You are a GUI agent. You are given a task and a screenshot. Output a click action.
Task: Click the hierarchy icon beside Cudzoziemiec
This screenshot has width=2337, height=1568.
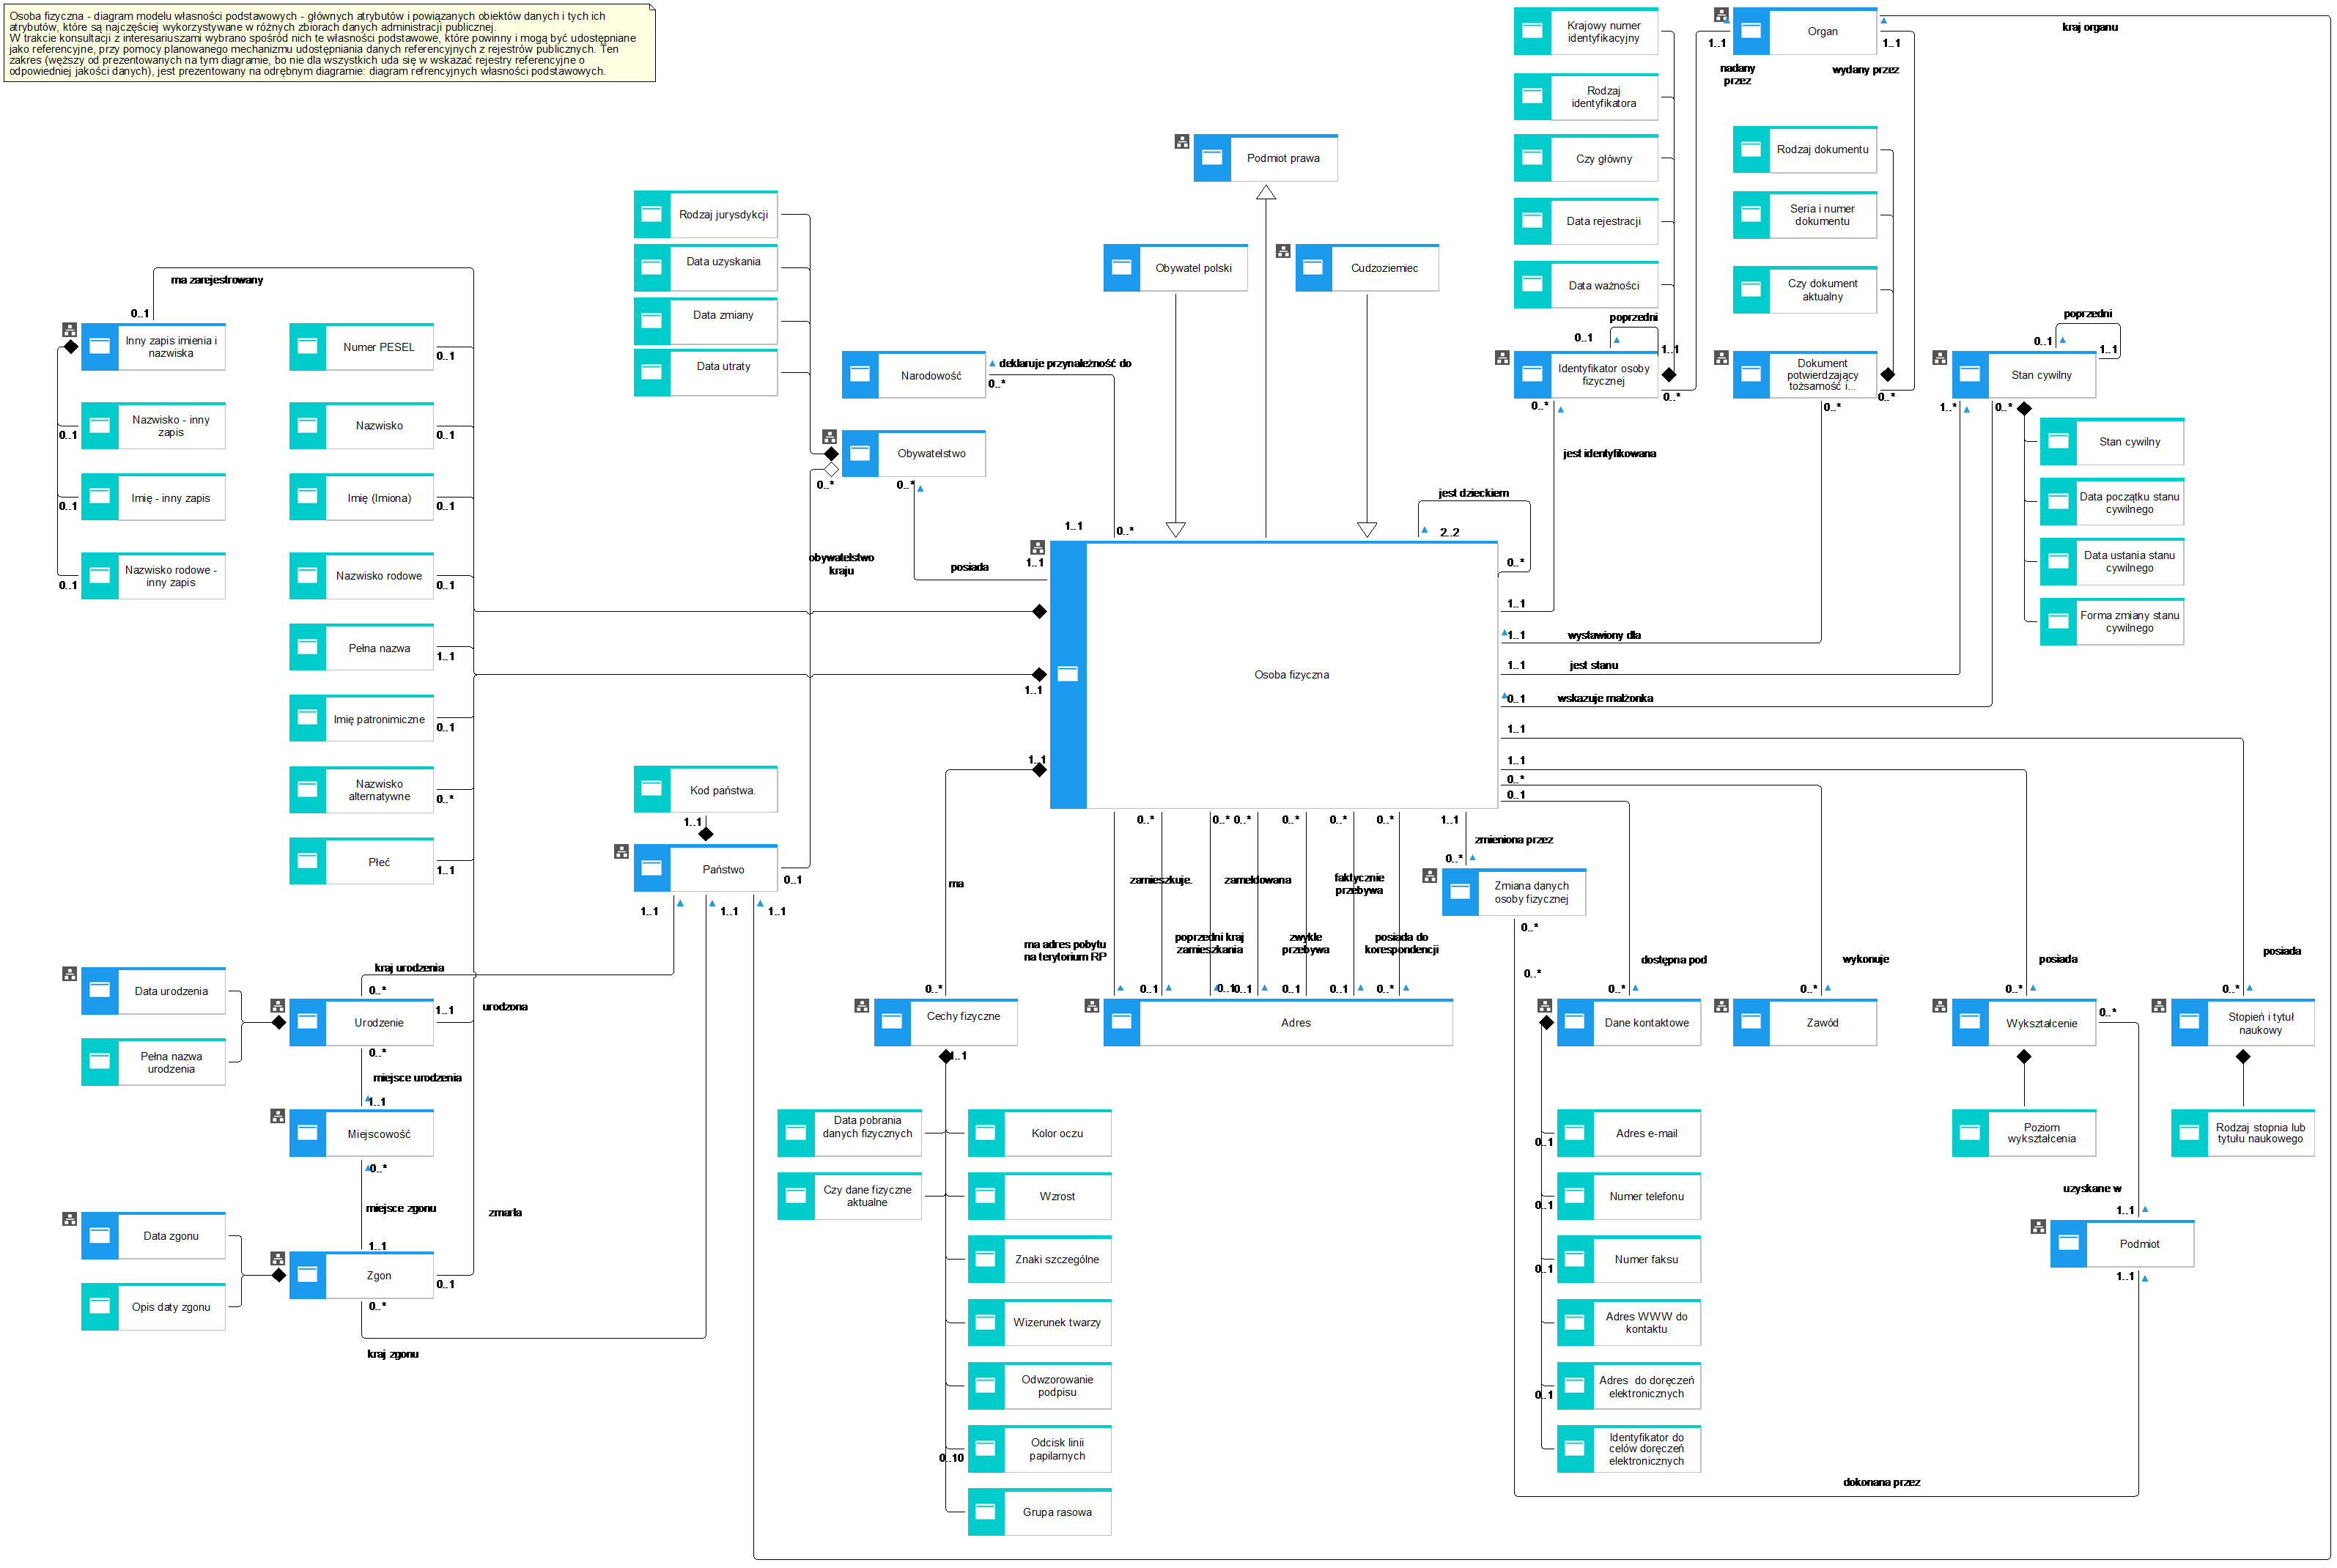coord(1283,251)
